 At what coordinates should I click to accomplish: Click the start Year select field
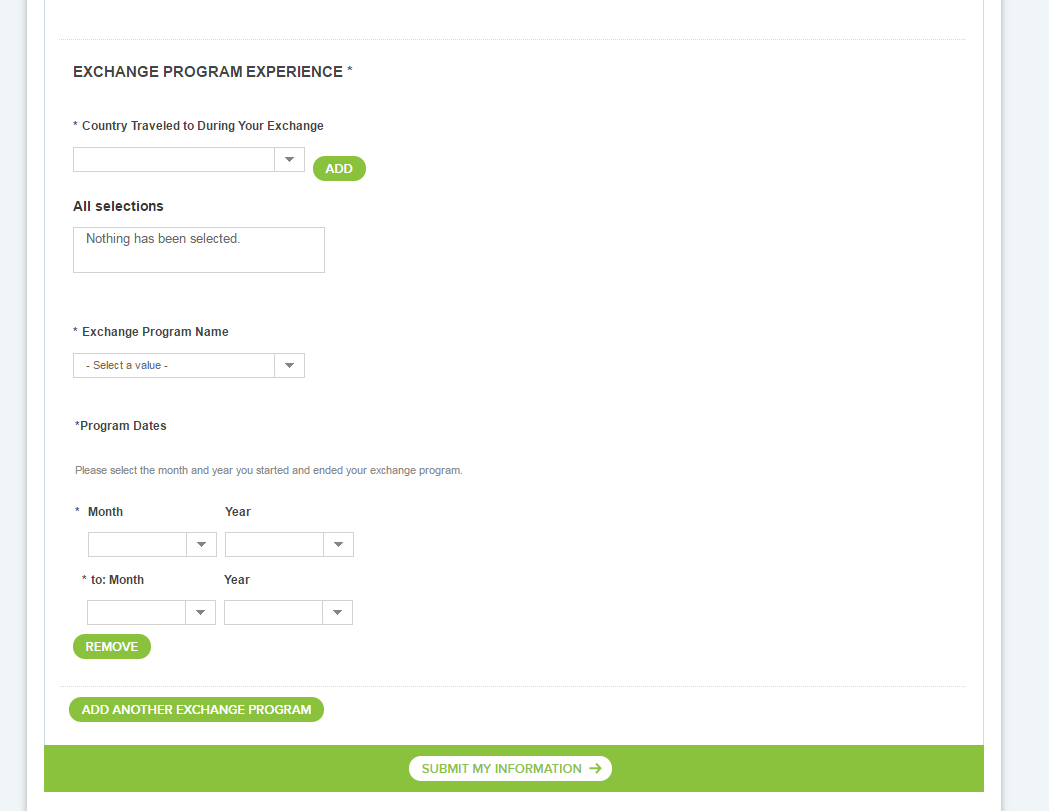tap(275, 545)
